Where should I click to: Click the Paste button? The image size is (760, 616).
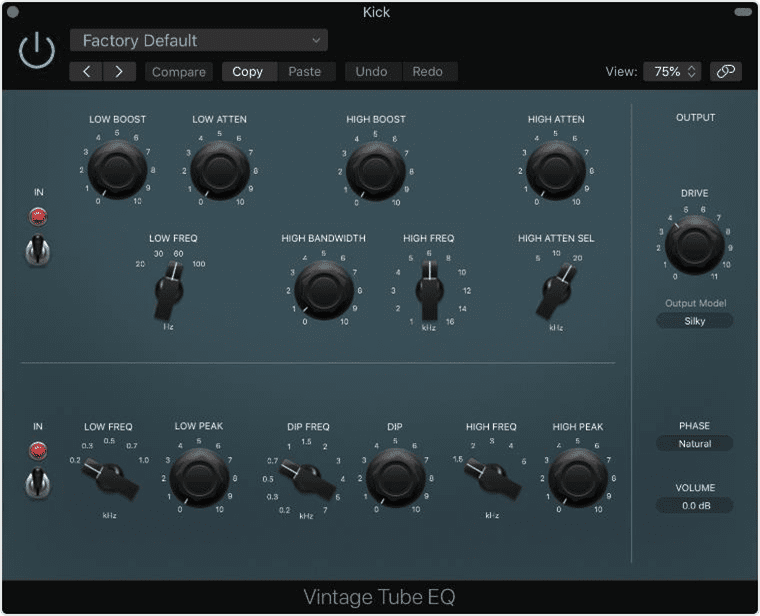(305, 72)
